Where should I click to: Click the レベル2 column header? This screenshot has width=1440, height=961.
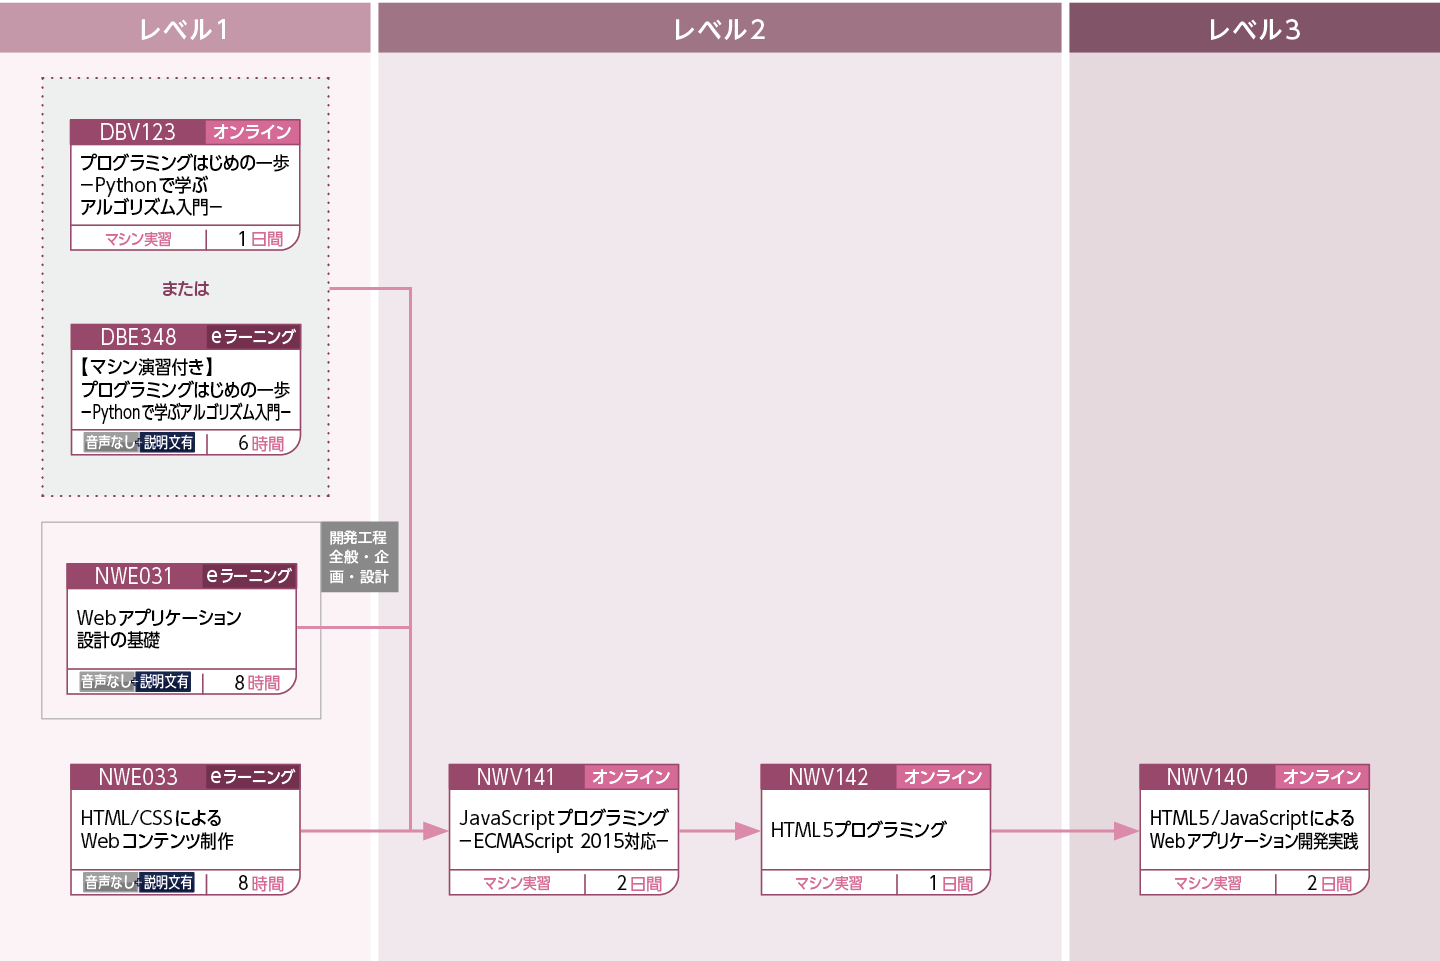[x=720, y=28]
